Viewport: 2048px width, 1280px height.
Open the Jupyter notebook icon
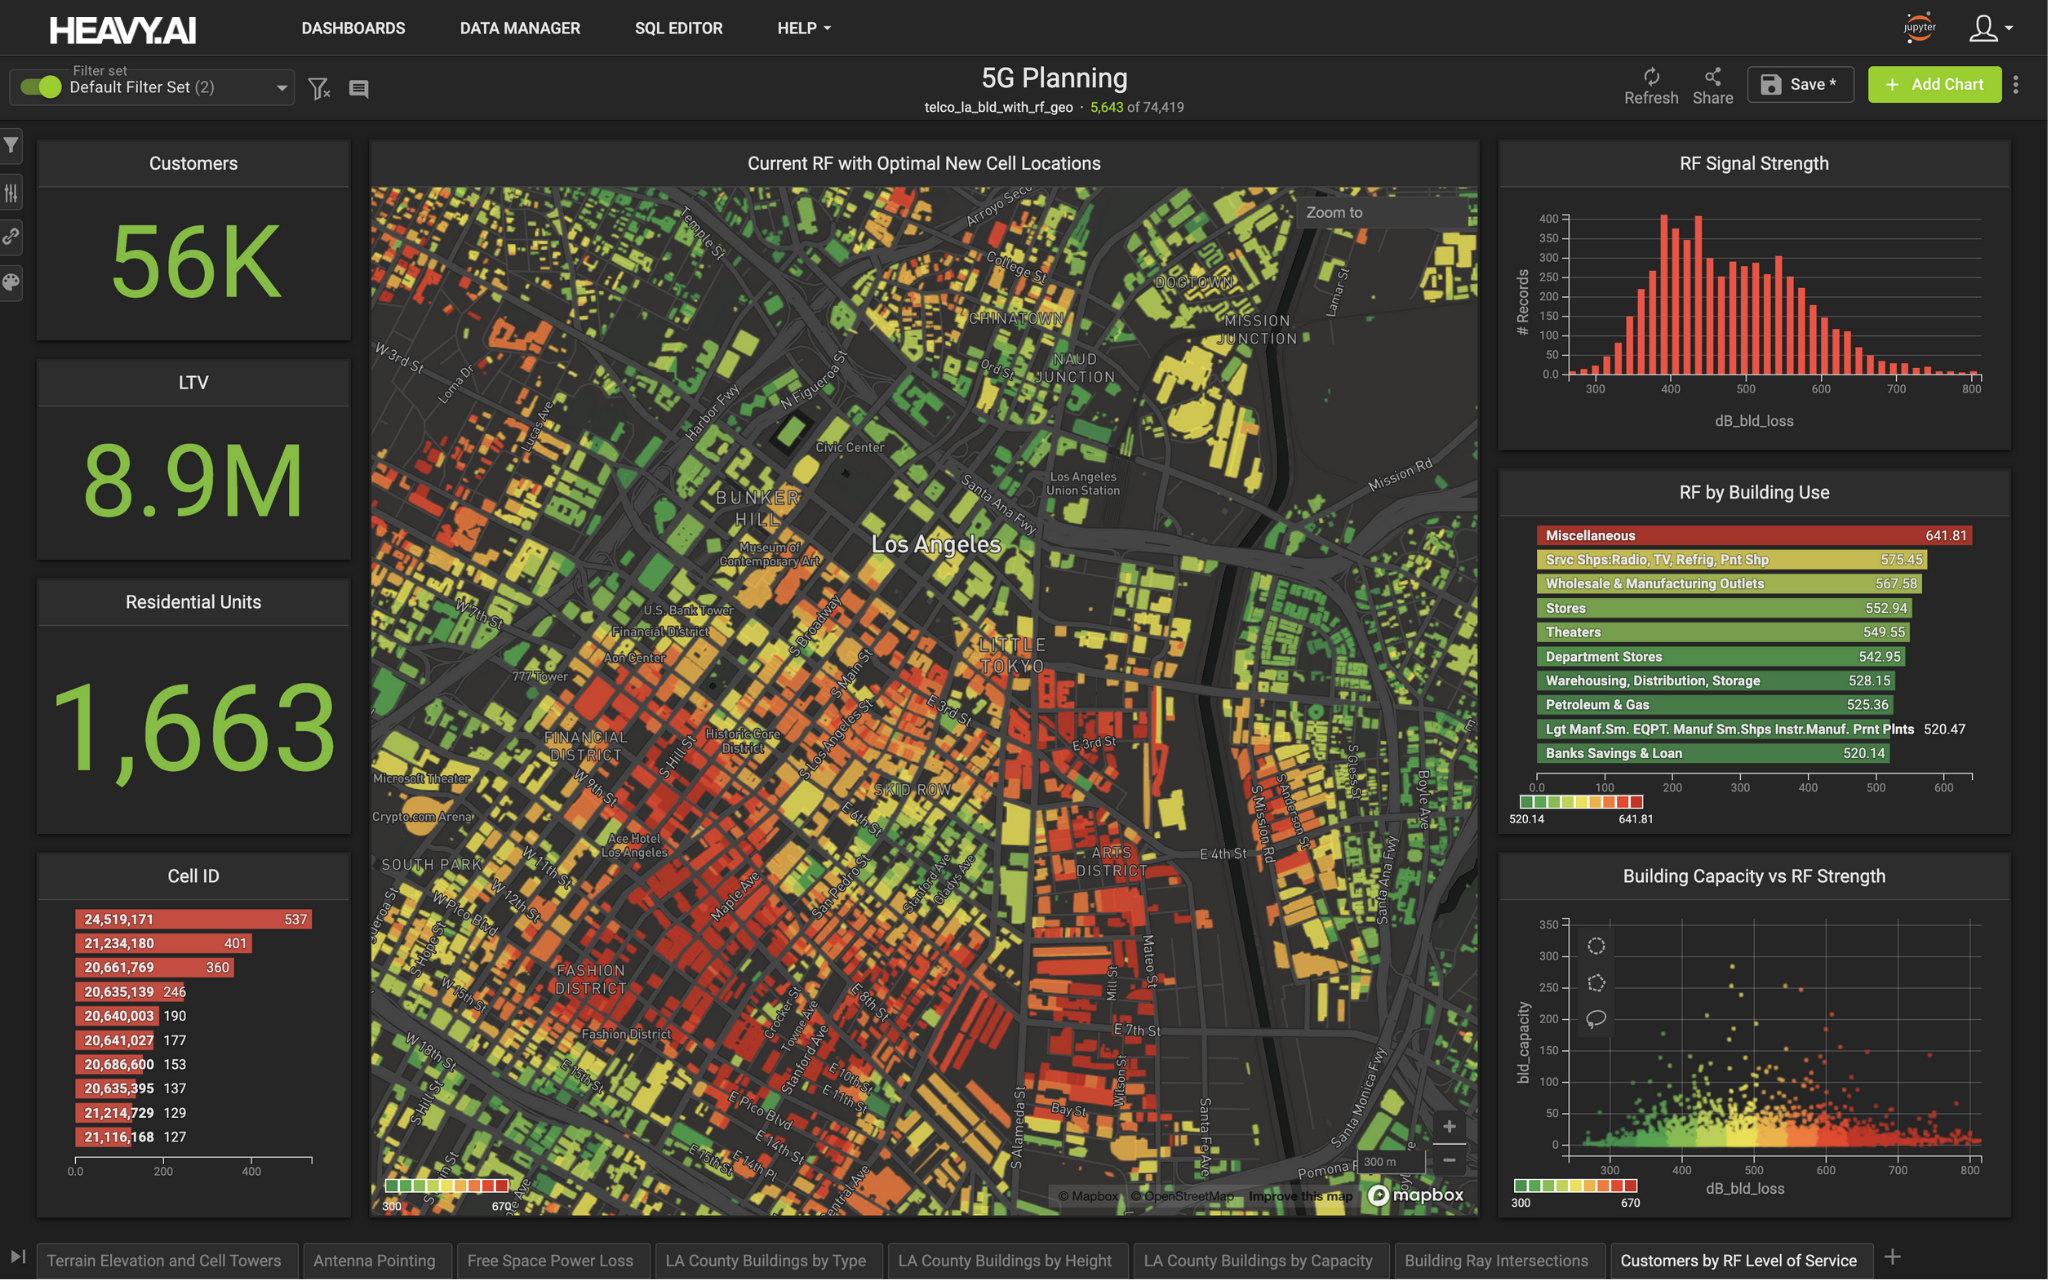1919,27
